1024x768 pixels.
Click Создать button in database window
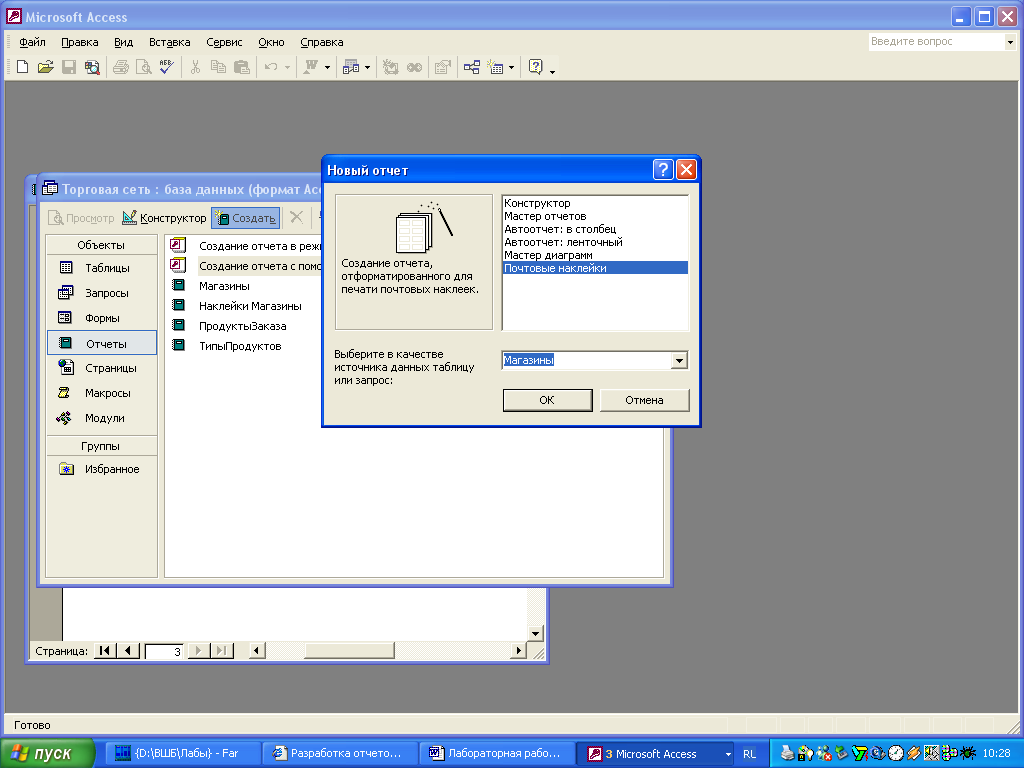pyautogui.click(x=246, y=218)
